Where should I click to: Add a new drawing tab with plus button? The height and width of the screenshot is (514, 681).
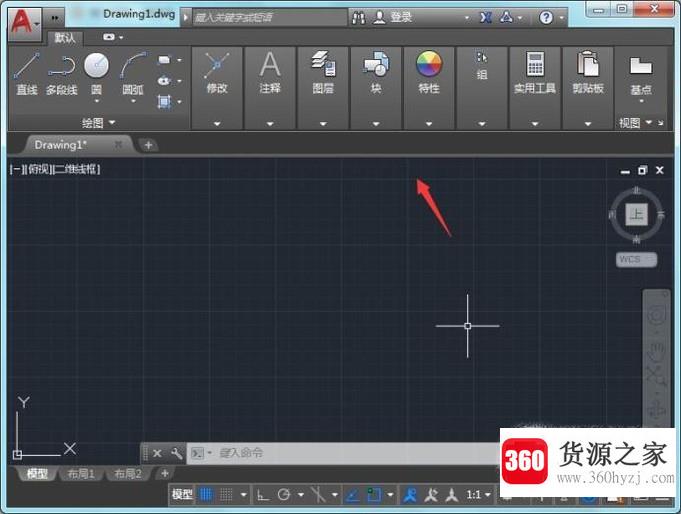point(148,145)
